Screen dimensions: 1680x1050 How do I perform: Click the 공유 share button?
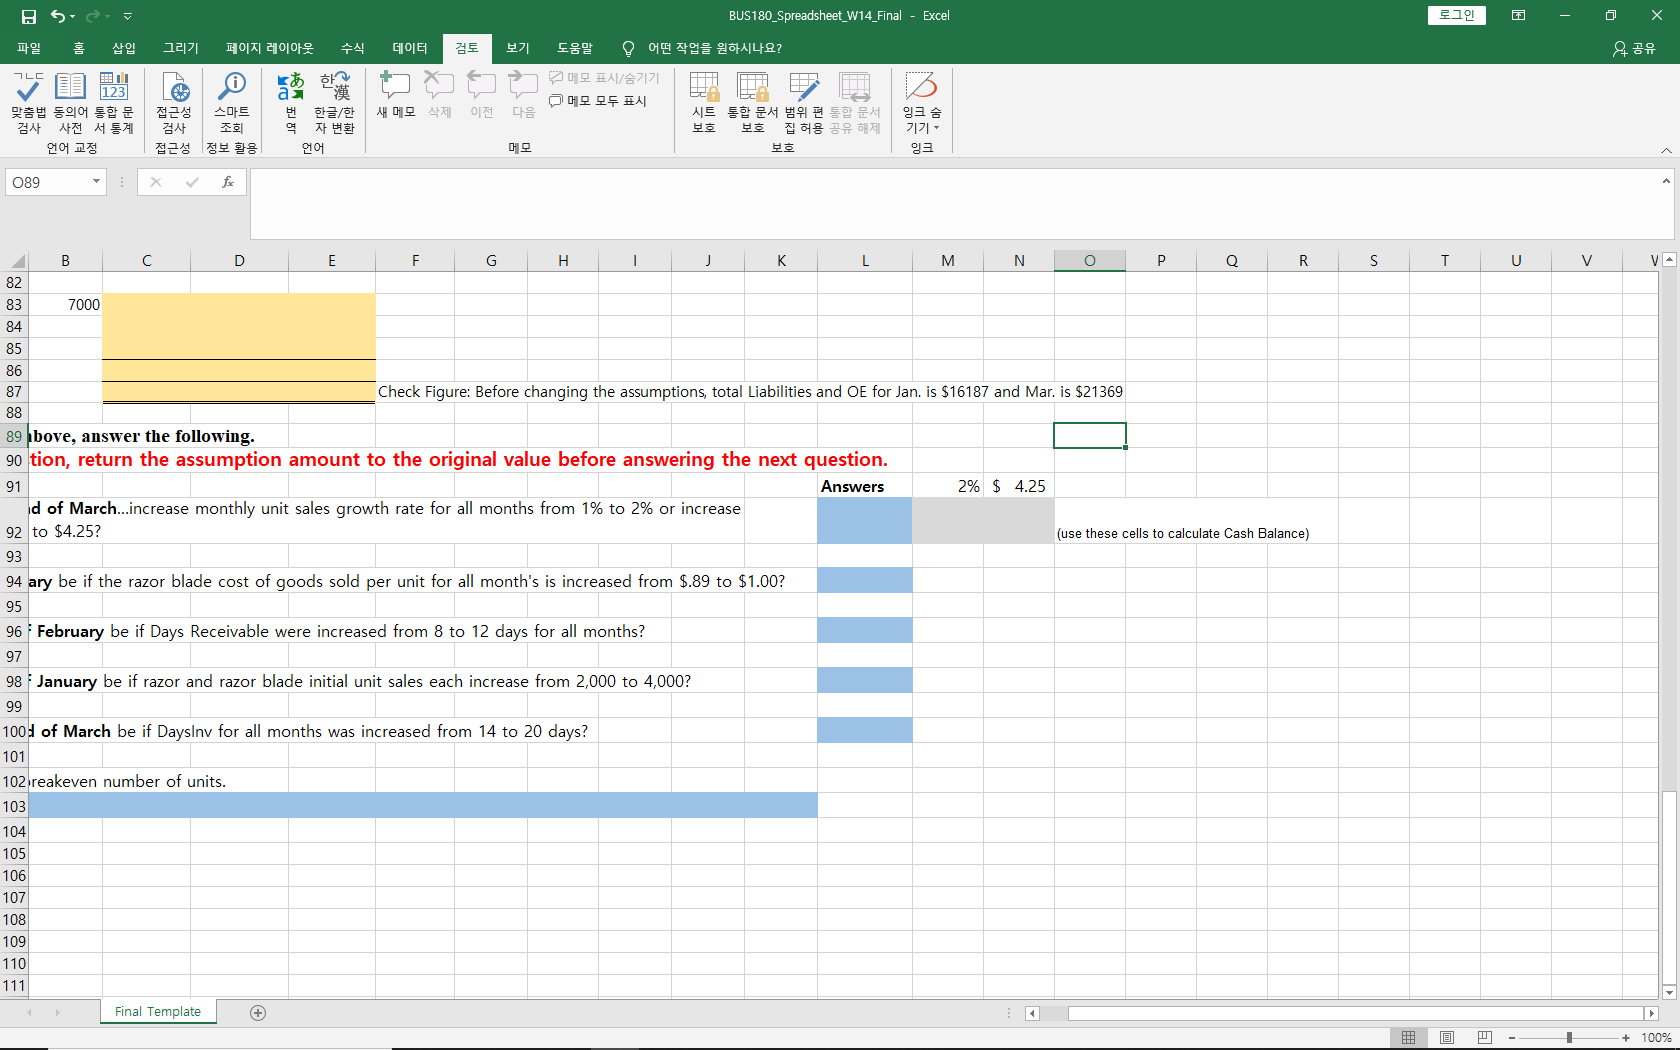coord(1634,48)
